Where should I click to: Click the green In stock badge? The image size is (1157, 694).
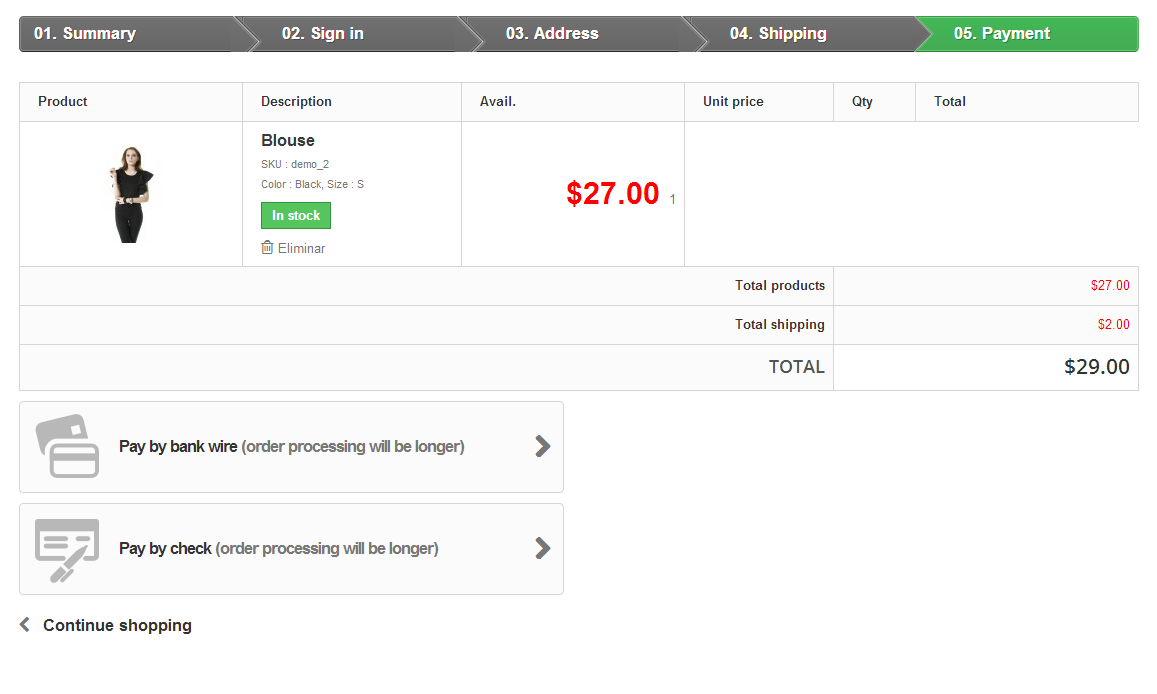[296, 216]
